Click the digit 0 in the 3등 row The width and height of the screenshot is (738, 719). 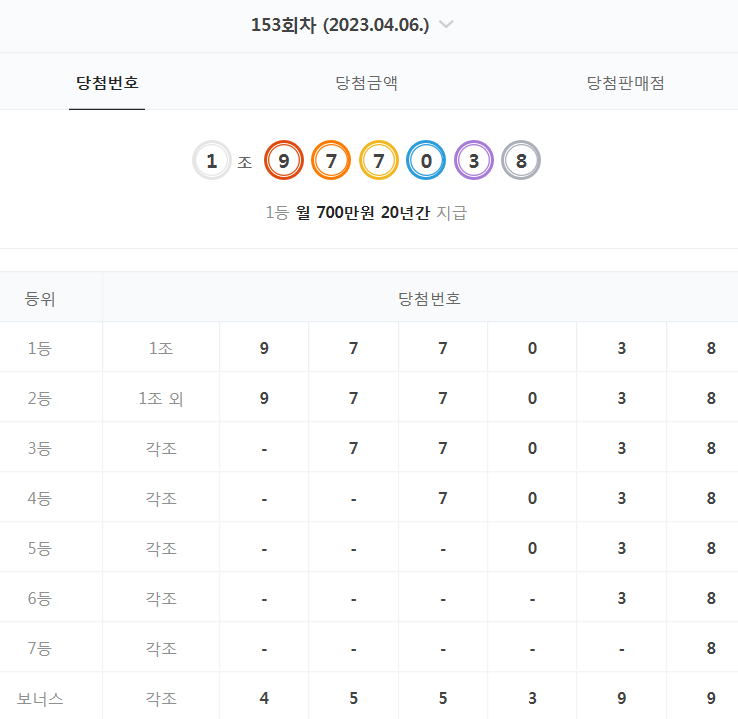pyautogui.click(x=532, y=448)
